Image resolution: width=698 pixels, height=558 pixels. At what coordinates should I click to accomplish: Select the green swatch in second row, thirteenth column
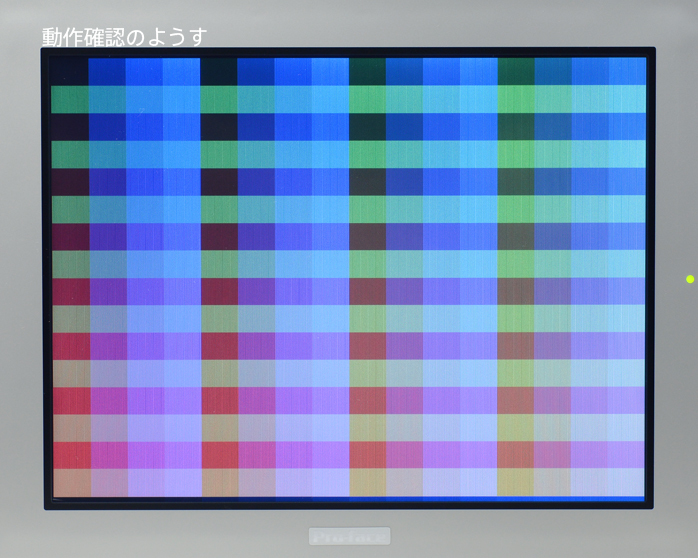pyautogui.click(x=516, y=99)
